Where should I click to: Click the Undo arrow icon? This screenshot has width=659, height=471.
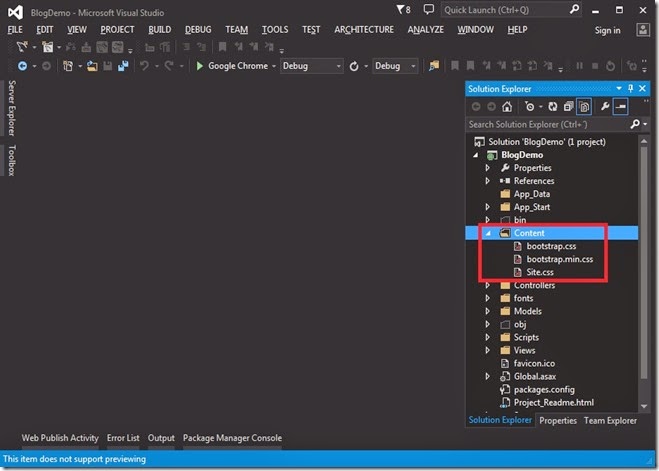coord(144,66)
